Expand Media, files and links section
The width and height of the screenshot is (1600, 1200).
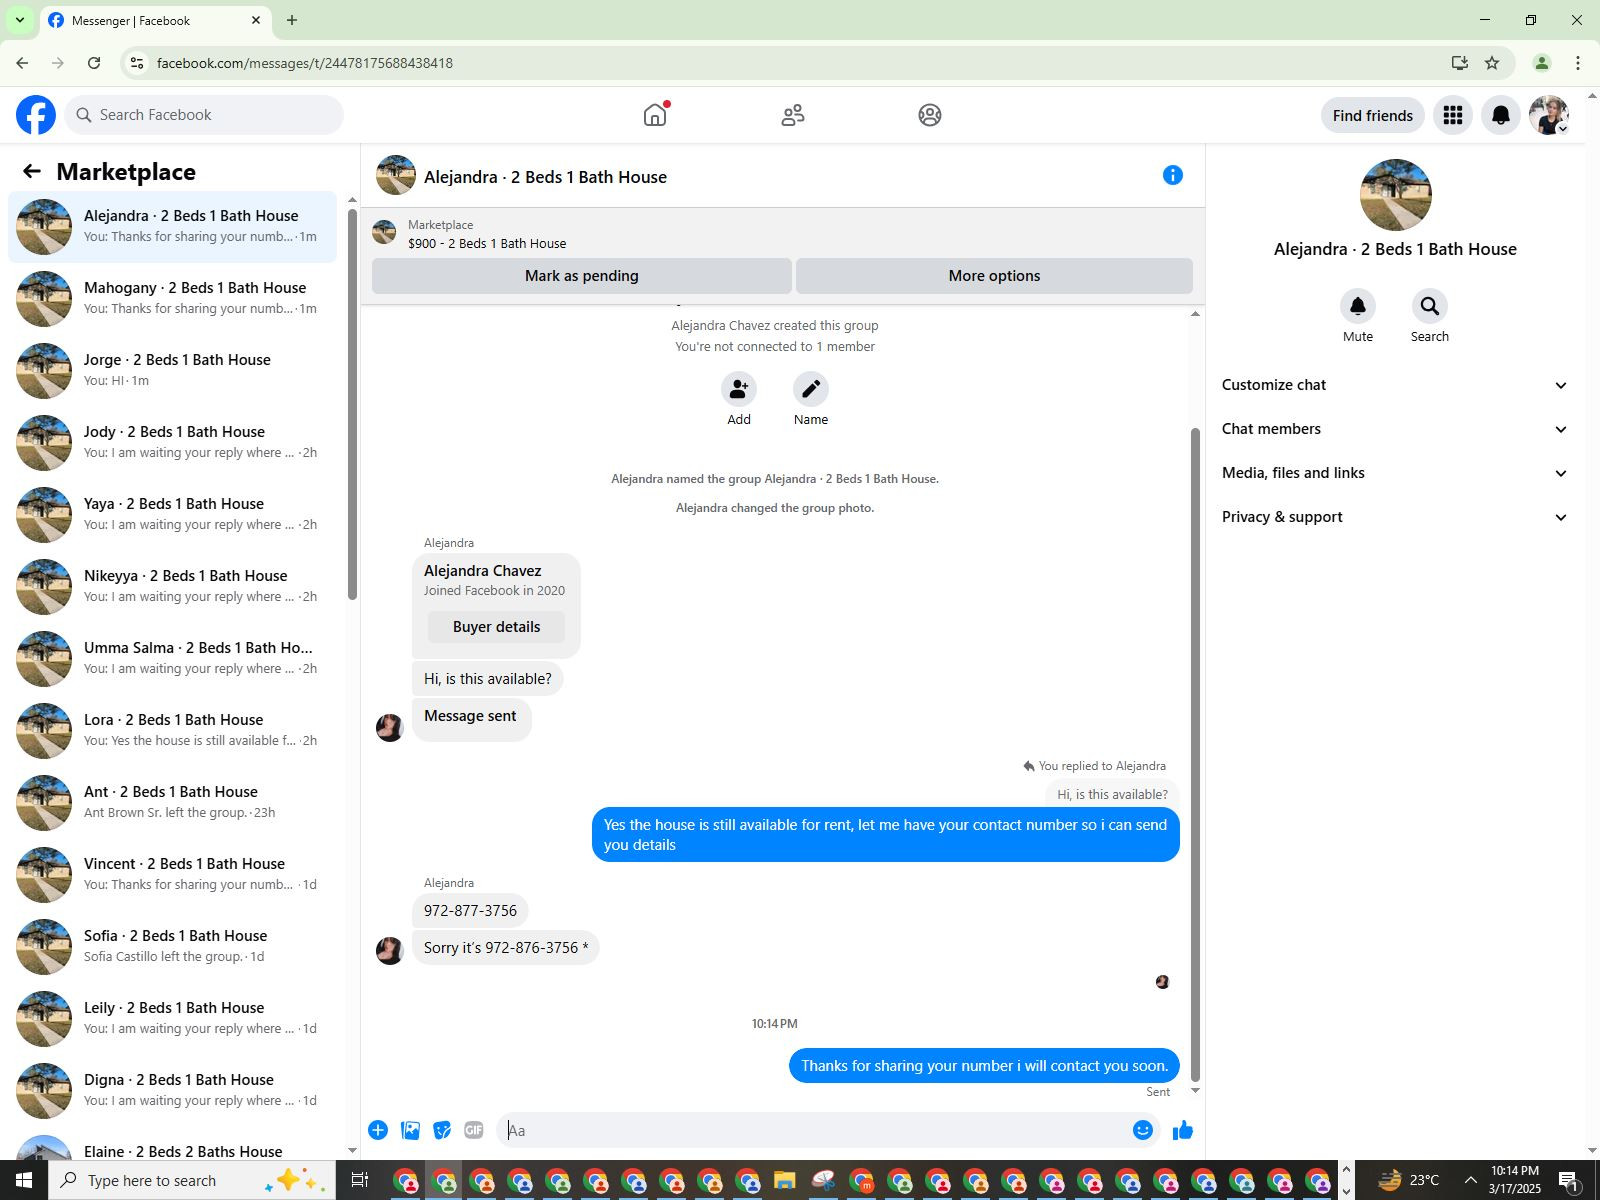(1395, 473)
